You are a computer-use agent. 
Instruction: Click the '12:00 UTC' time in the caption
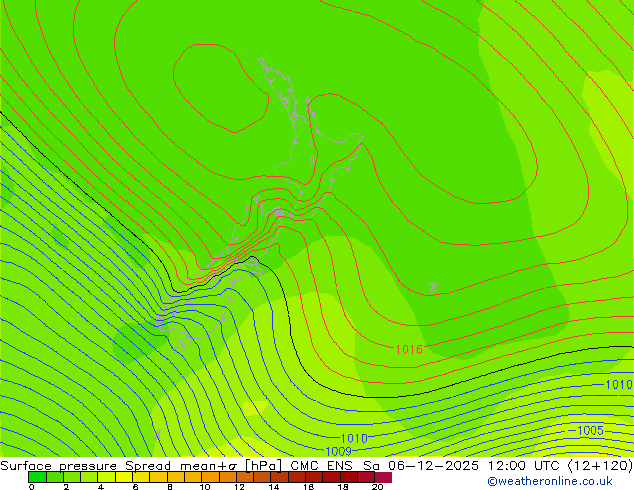[x=526, y=466]
